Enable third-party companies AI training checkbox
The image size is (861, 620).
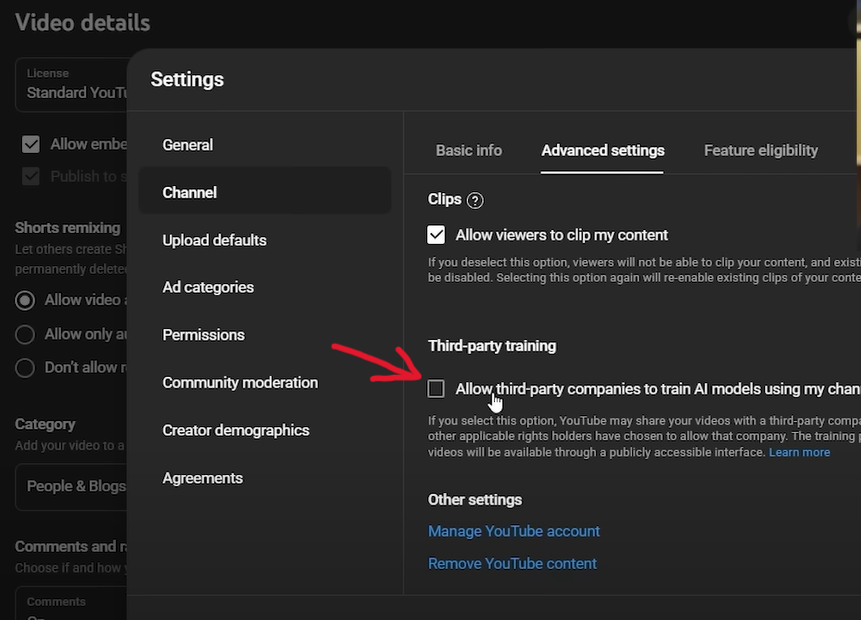pyautogui.click(x=436, y=389)
